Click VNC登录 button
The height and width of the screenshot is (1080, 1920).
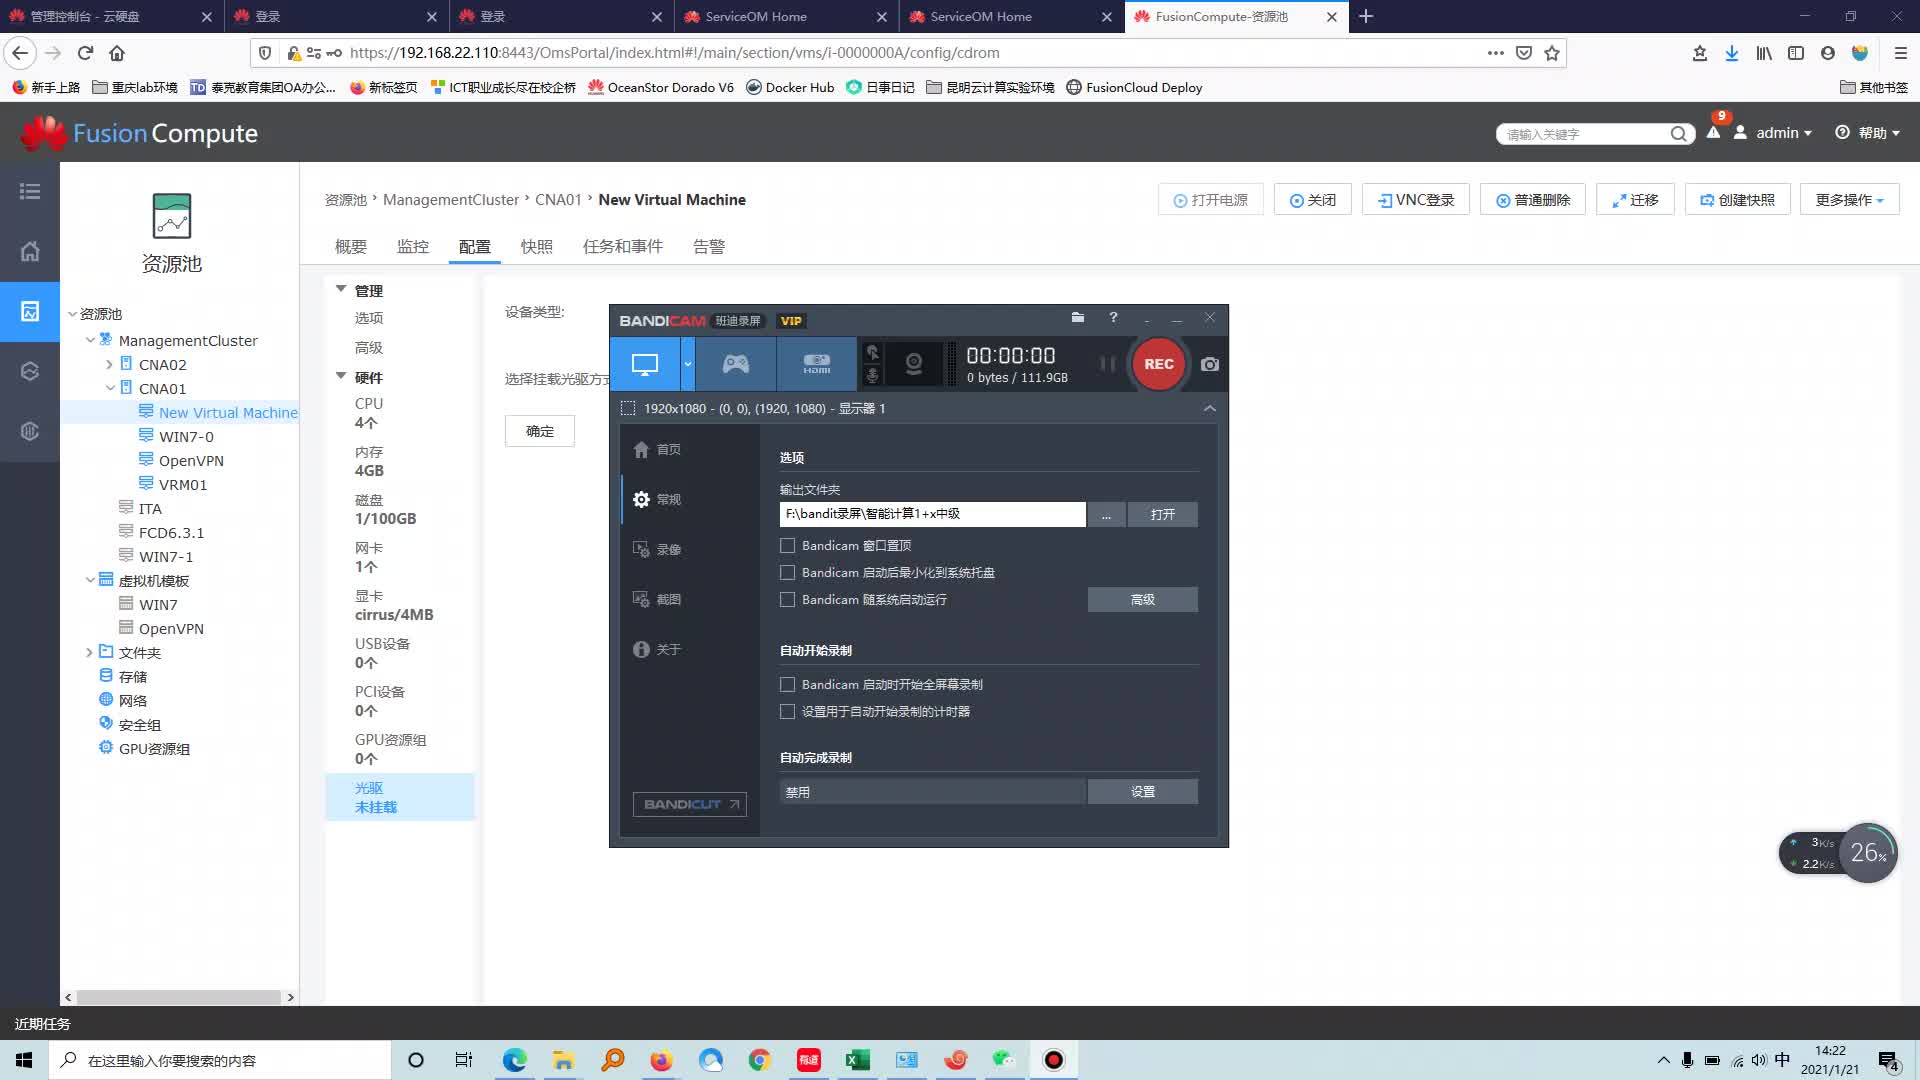[1415, 200]
